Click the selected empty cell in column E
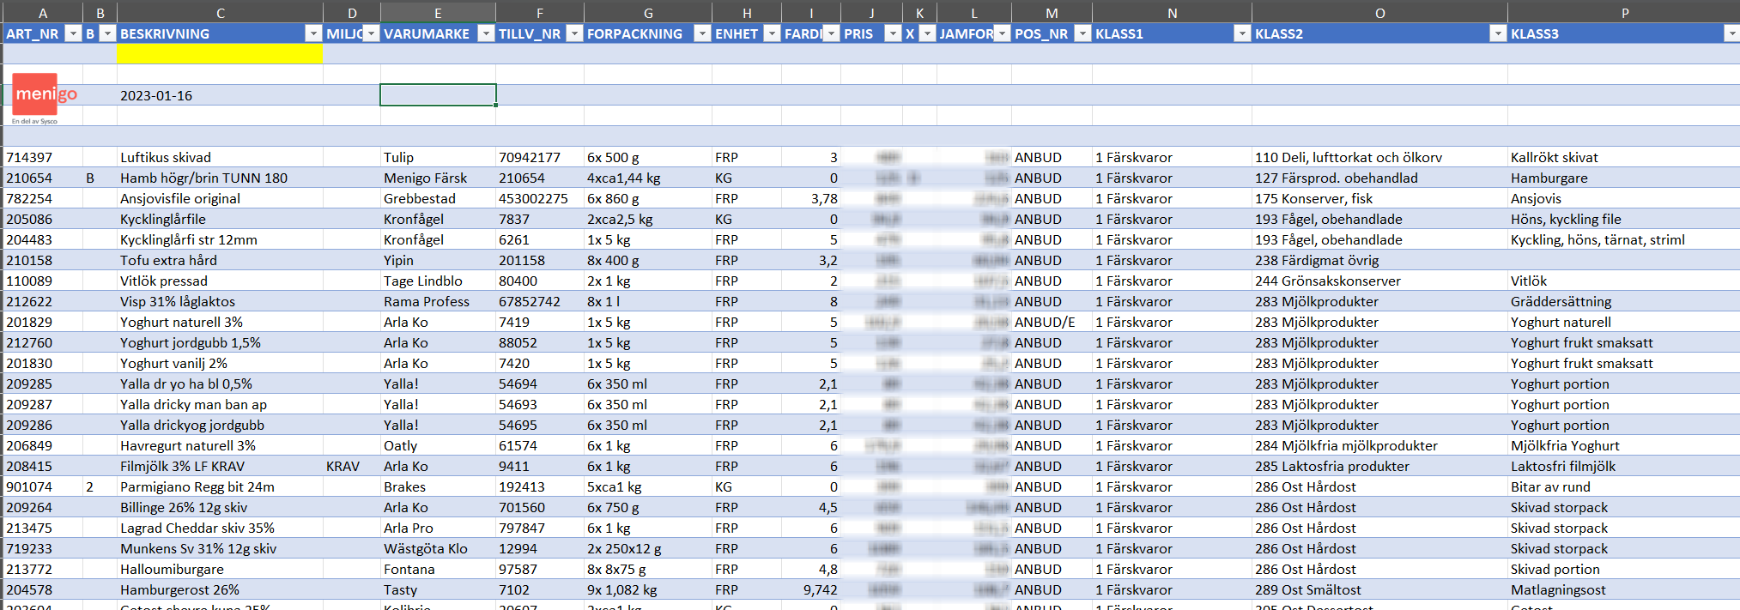Viewport: 1740px width, 610px height. pyautogui.click(x=438, y=95)
